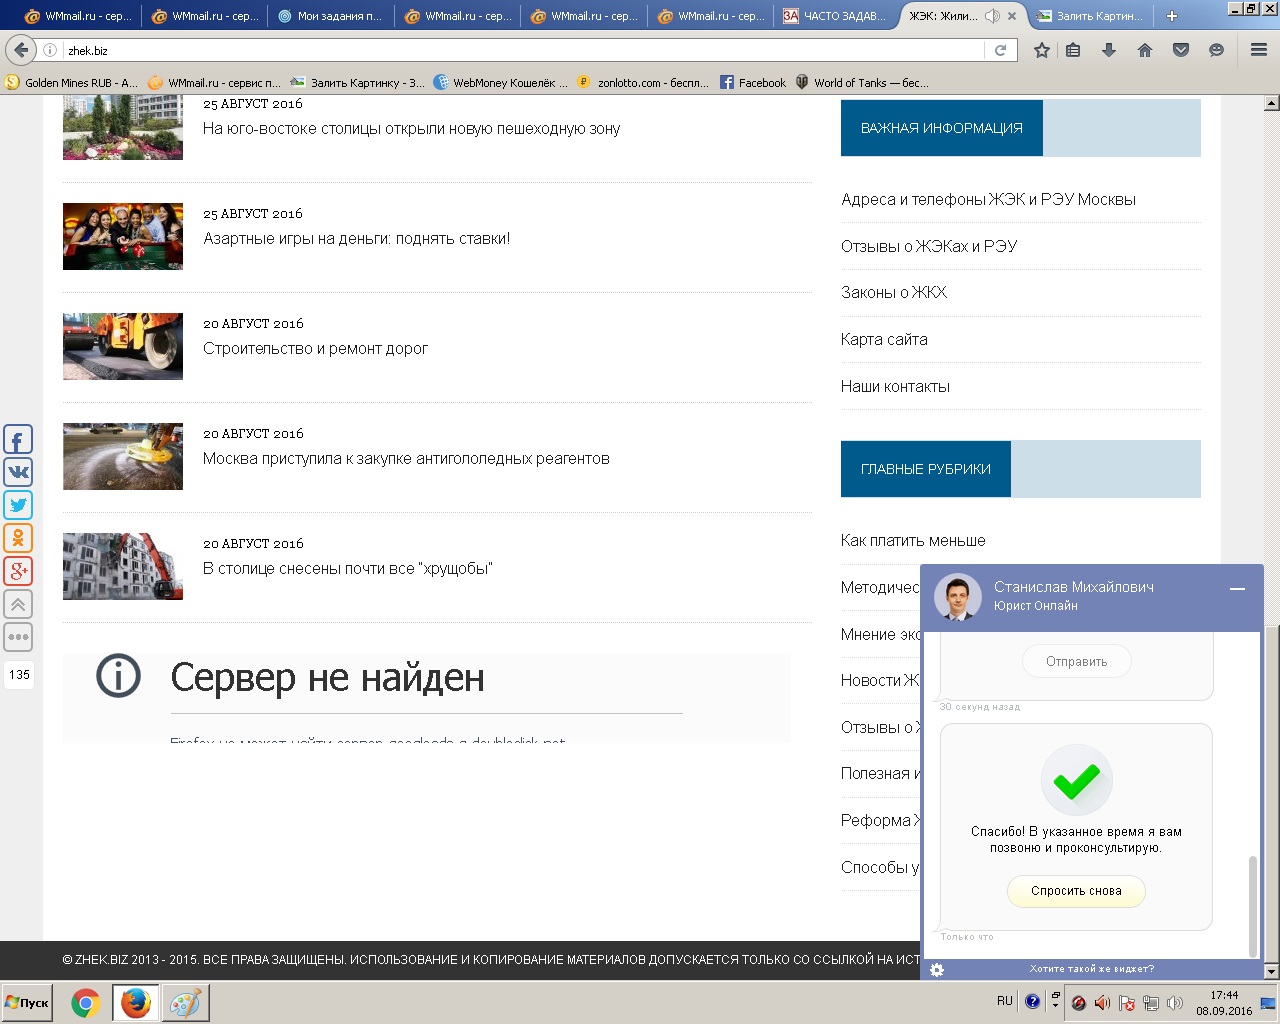Open the grey speaker icon in the tray
The height and width of the screenshot is (1024, 1280).
1175,1003
